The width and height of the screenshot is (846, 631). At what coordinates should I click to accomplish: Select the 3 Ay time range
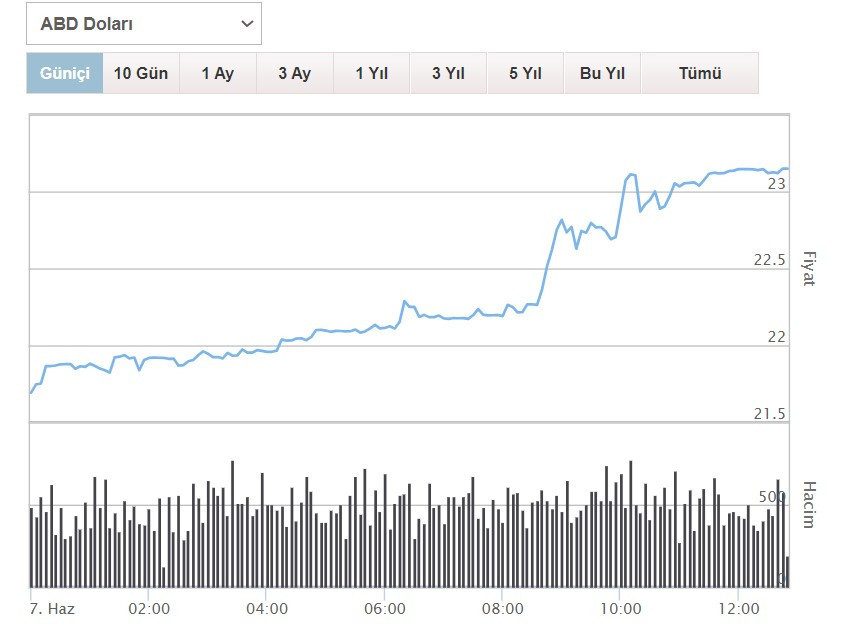click(x=294, y=73)
